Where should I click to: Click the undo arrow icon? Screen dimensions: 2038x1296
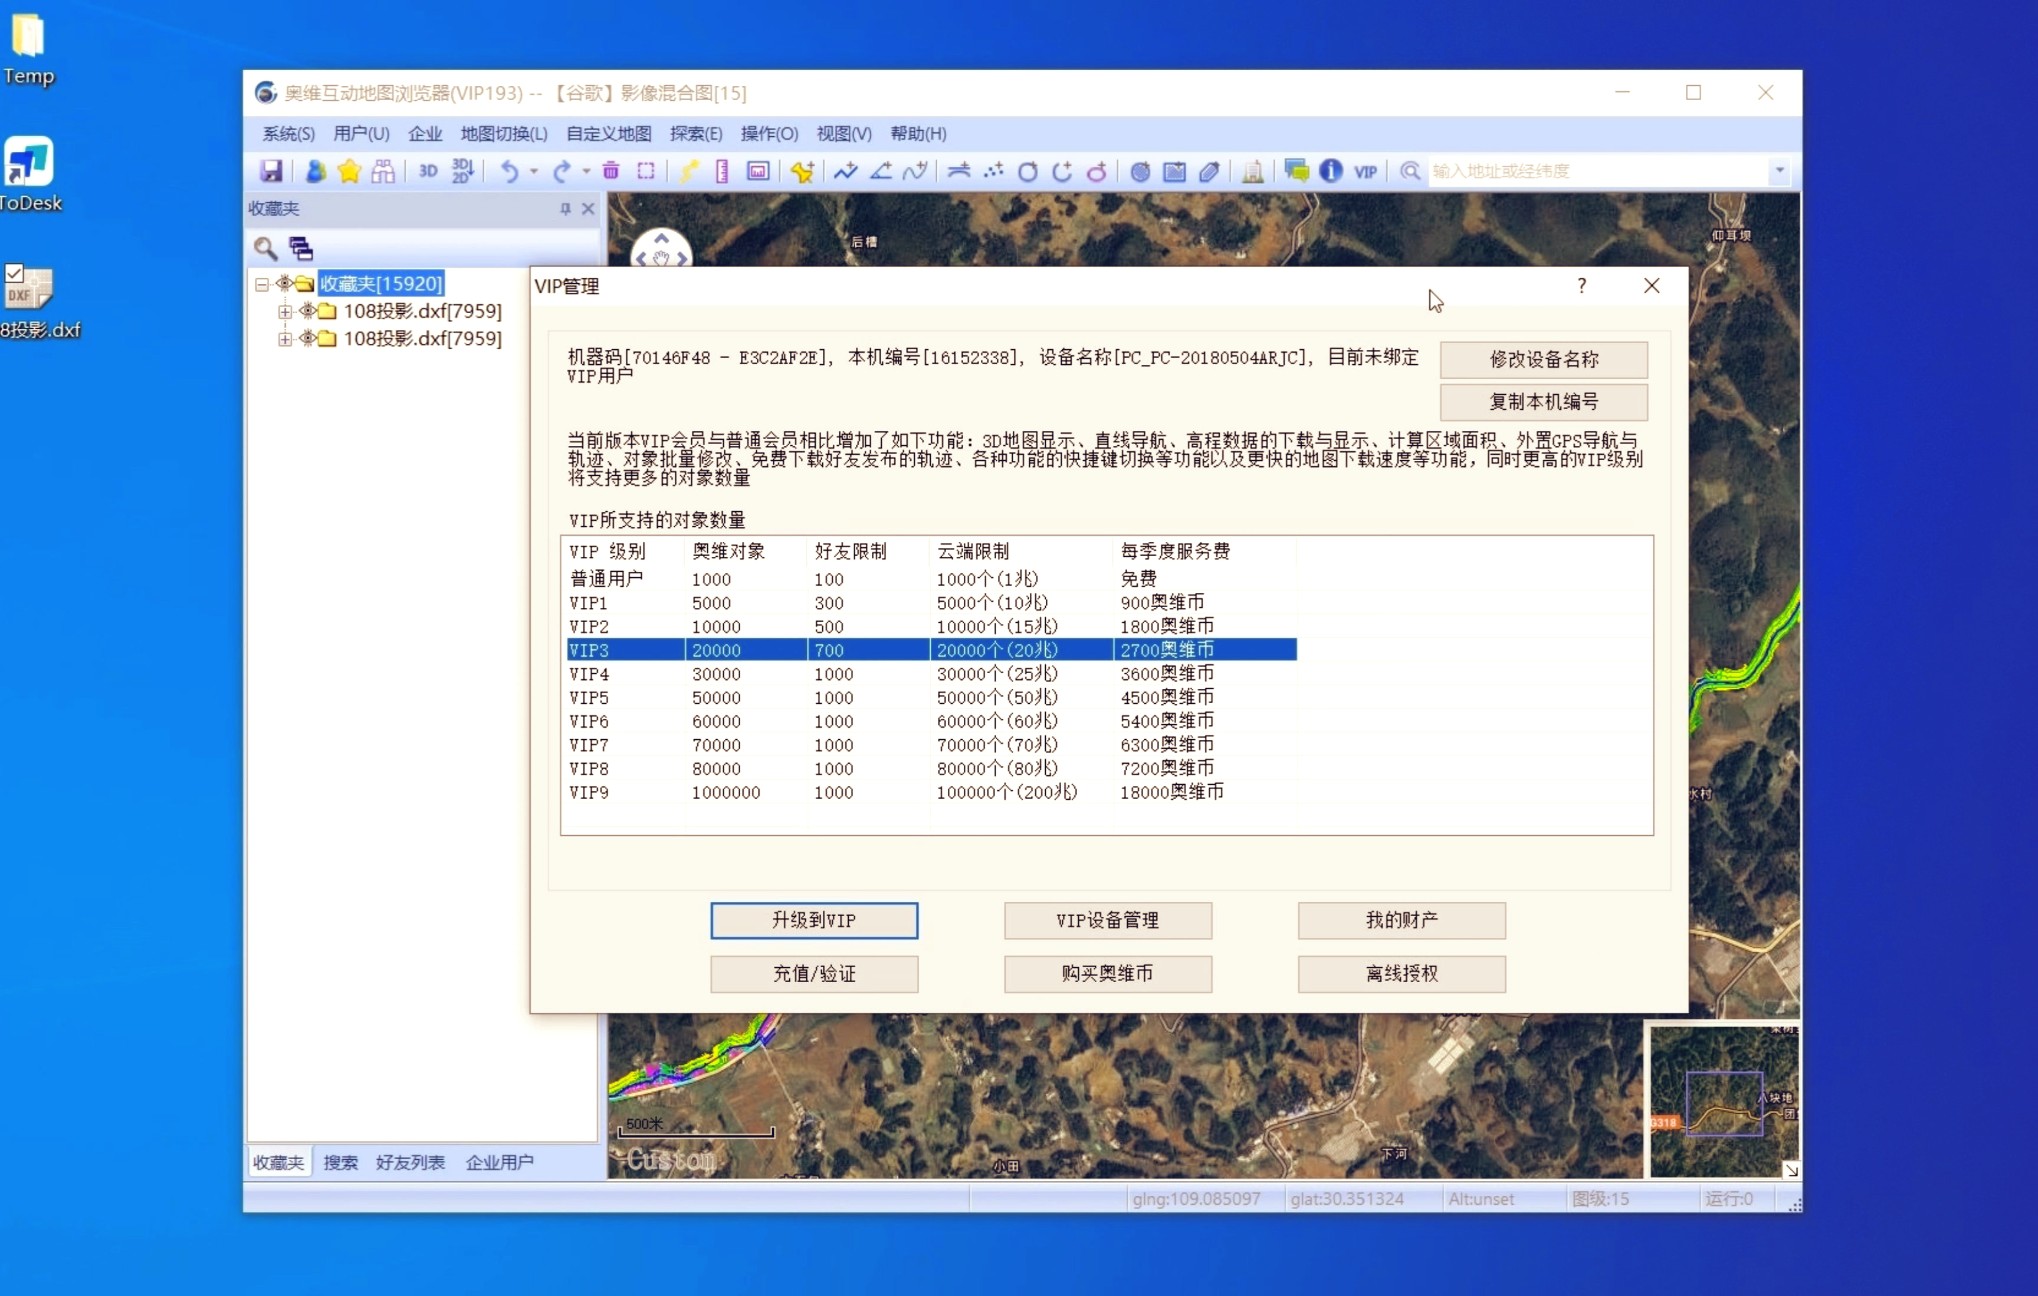[x=509, y=171]
